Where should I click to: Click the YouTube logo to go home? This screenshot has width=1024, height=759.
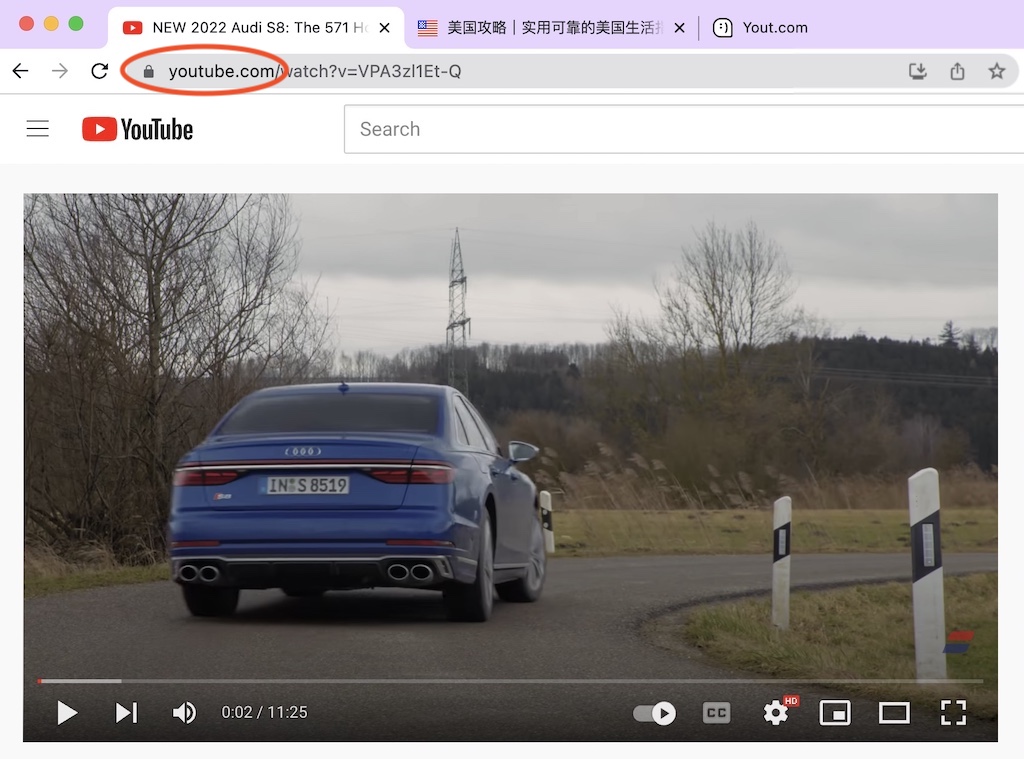[x=137, y=128]
